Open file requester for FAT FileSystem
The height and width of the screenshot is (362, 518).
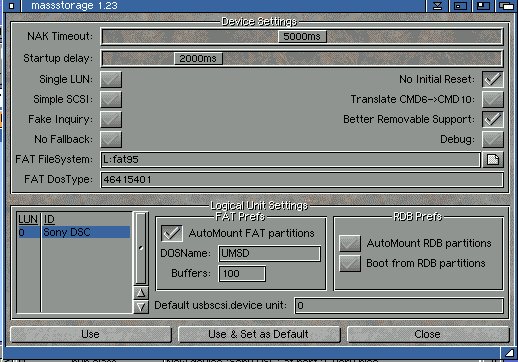point(493,160)
